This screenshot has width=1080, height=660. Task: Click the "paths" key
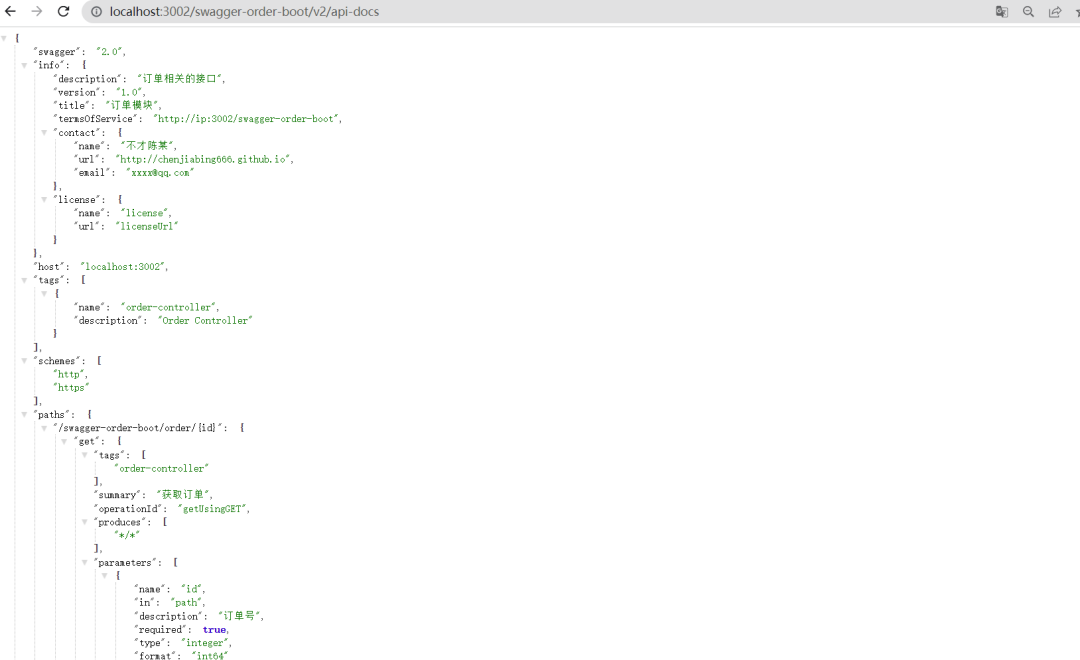click(52, 415)
